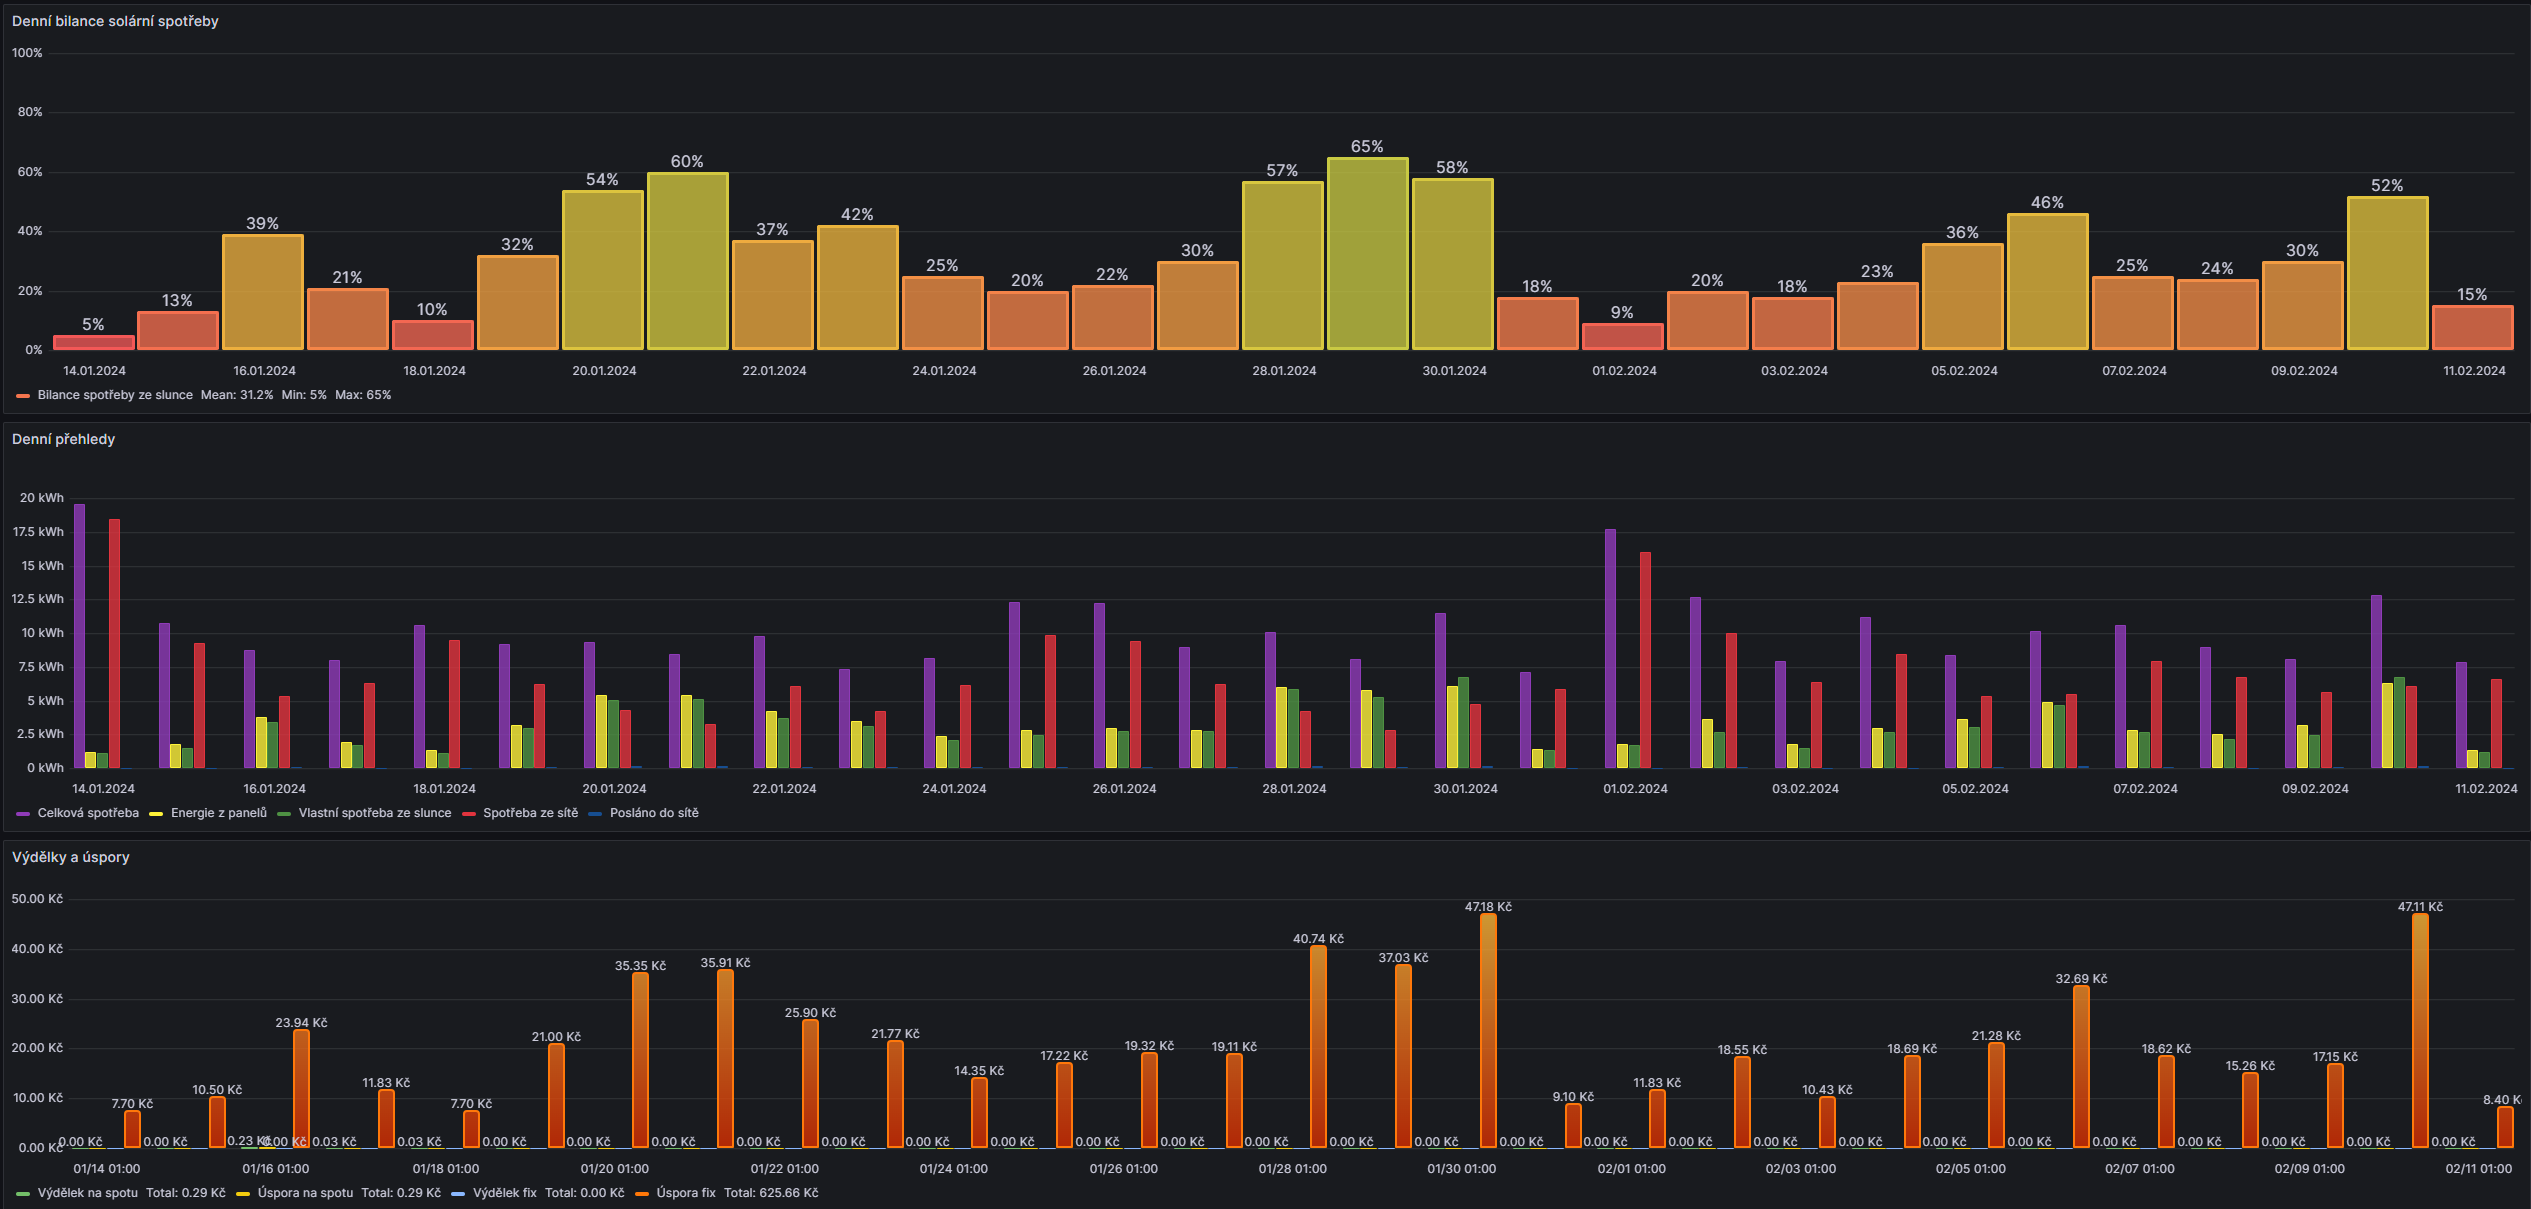Viewport: 2531px width, 1209px height.
Task: Click the 'Total: 625.66 Kč' legend value
Action: tap(771, 1193)
